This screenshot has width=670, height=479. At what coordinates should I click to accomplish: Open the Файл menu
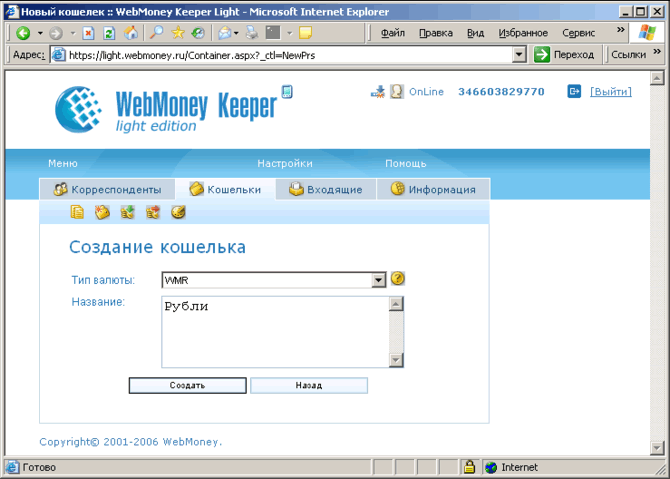(x=393, y=33)
